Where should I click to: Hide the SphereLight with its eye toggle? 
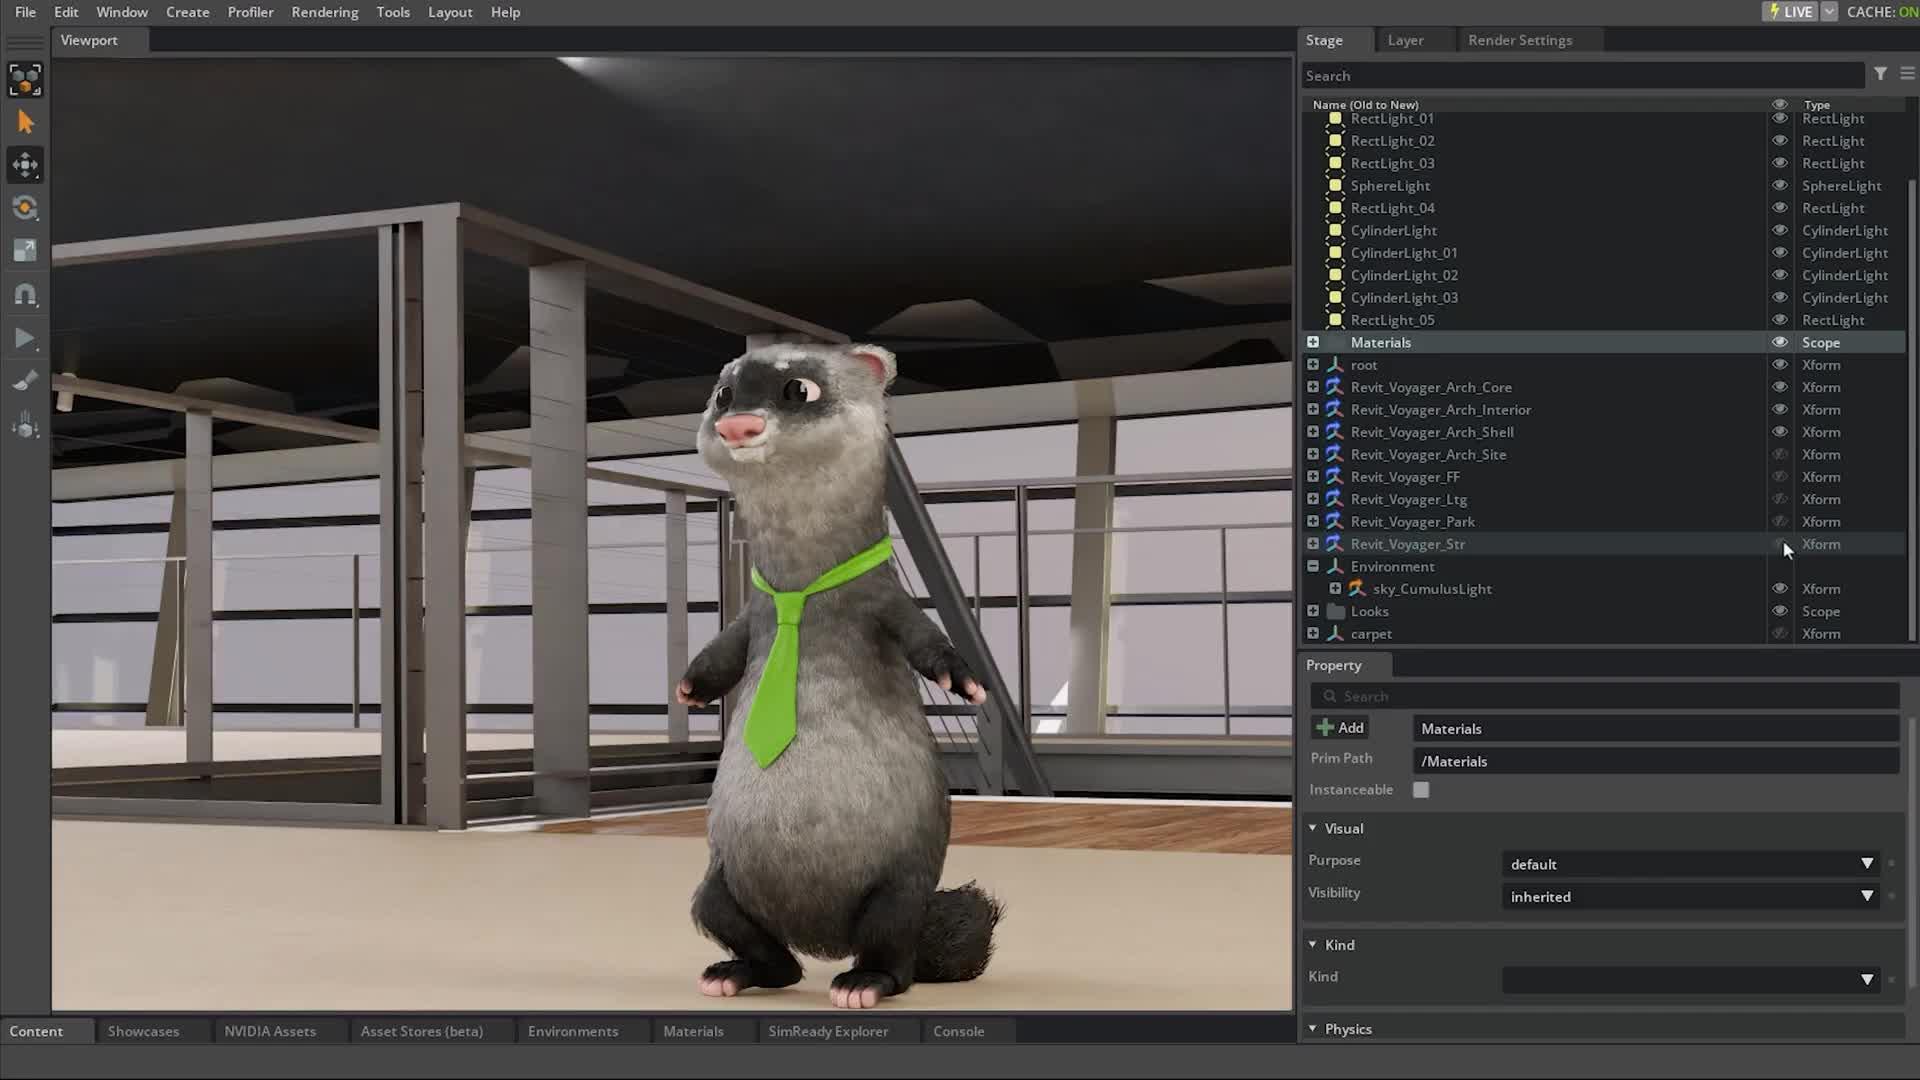click(x=1780, y=184)
